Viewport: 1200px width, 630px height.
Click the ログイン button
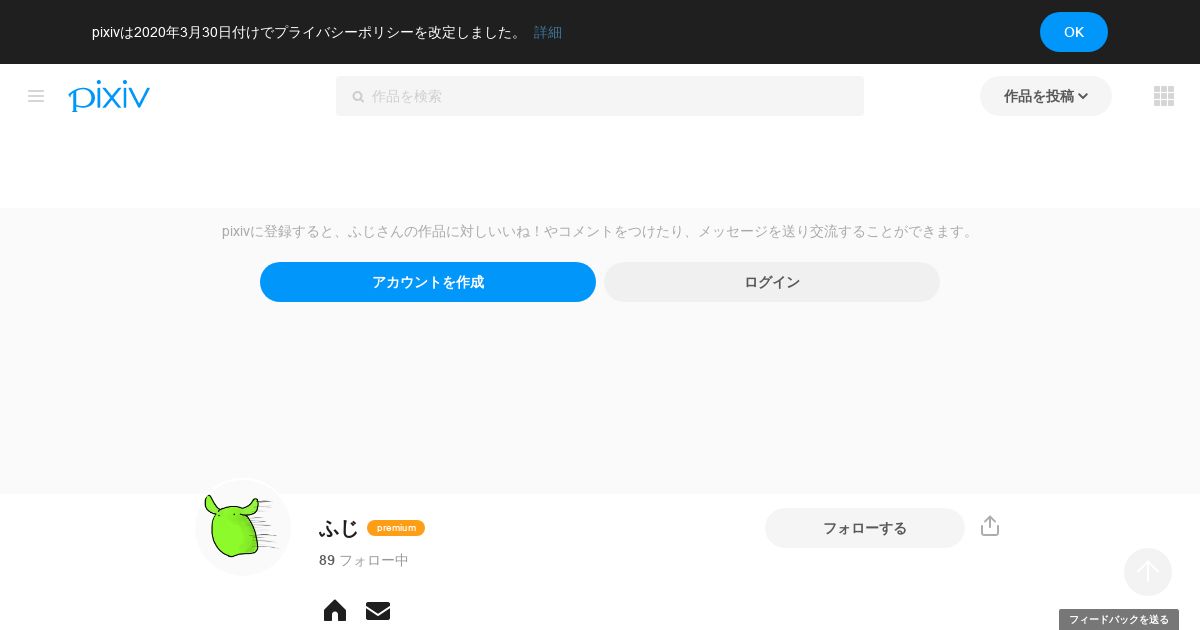pos(772,282)
